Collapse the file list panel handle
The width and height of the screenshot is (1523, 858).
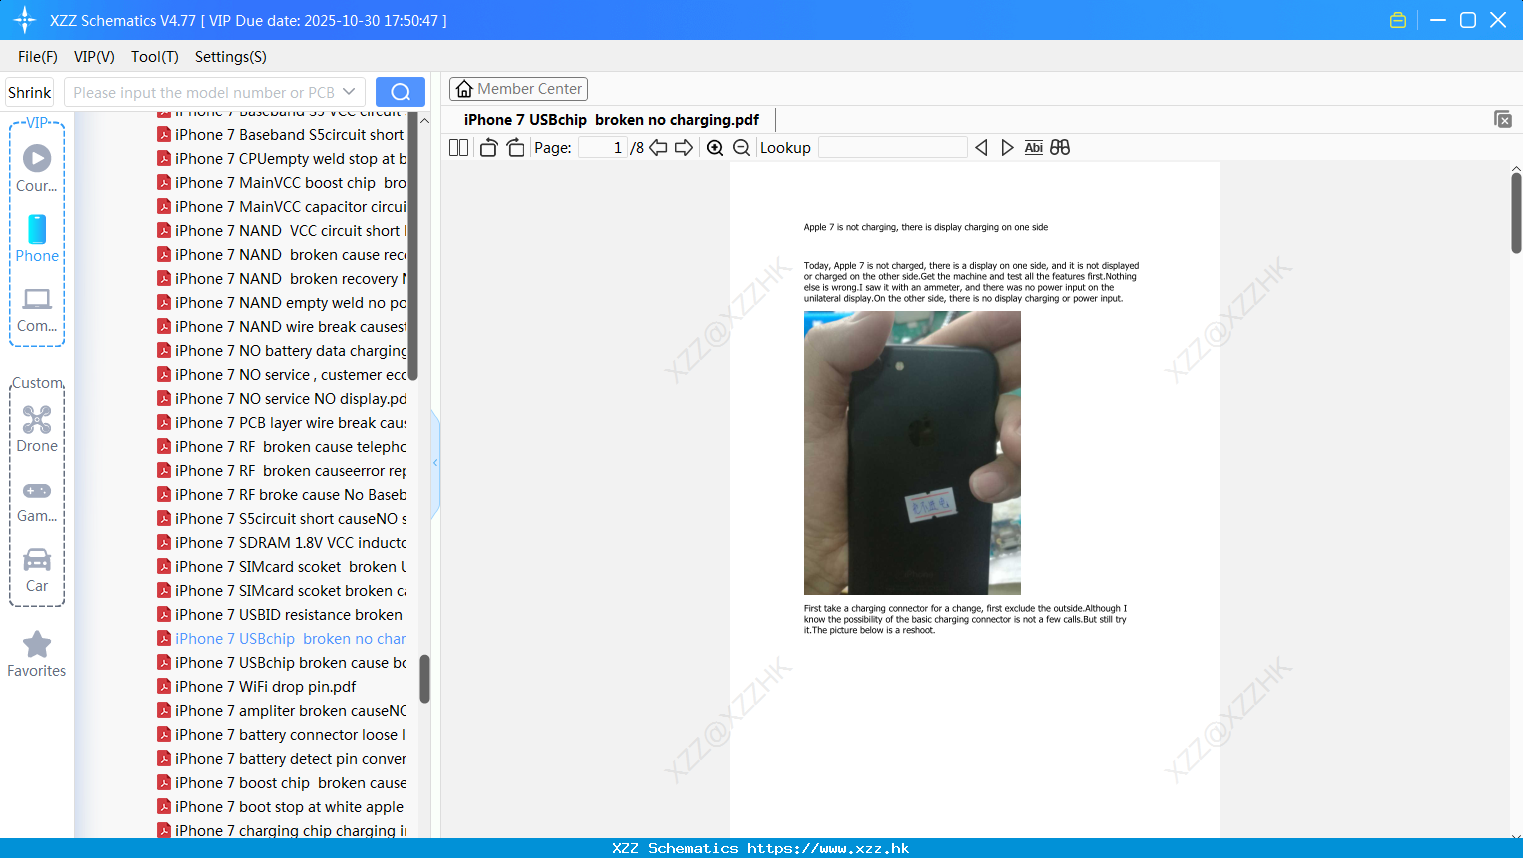[435, 463]
